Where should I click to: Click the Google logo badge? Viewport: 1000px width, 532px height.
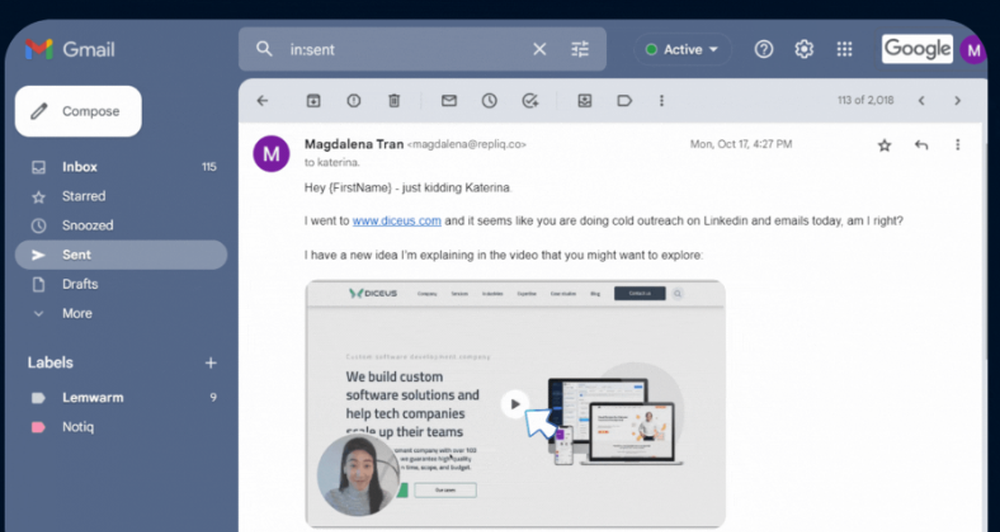click(x=917, y=49)
